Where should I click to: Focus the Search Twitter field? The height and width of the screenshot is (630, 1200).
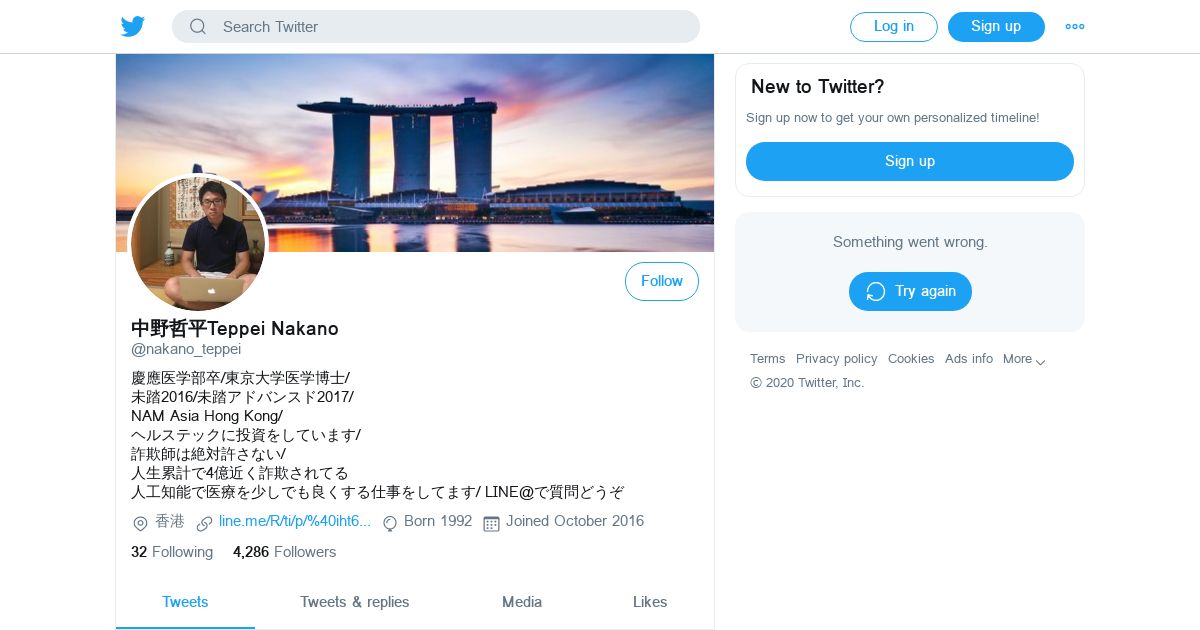[436, 27]
